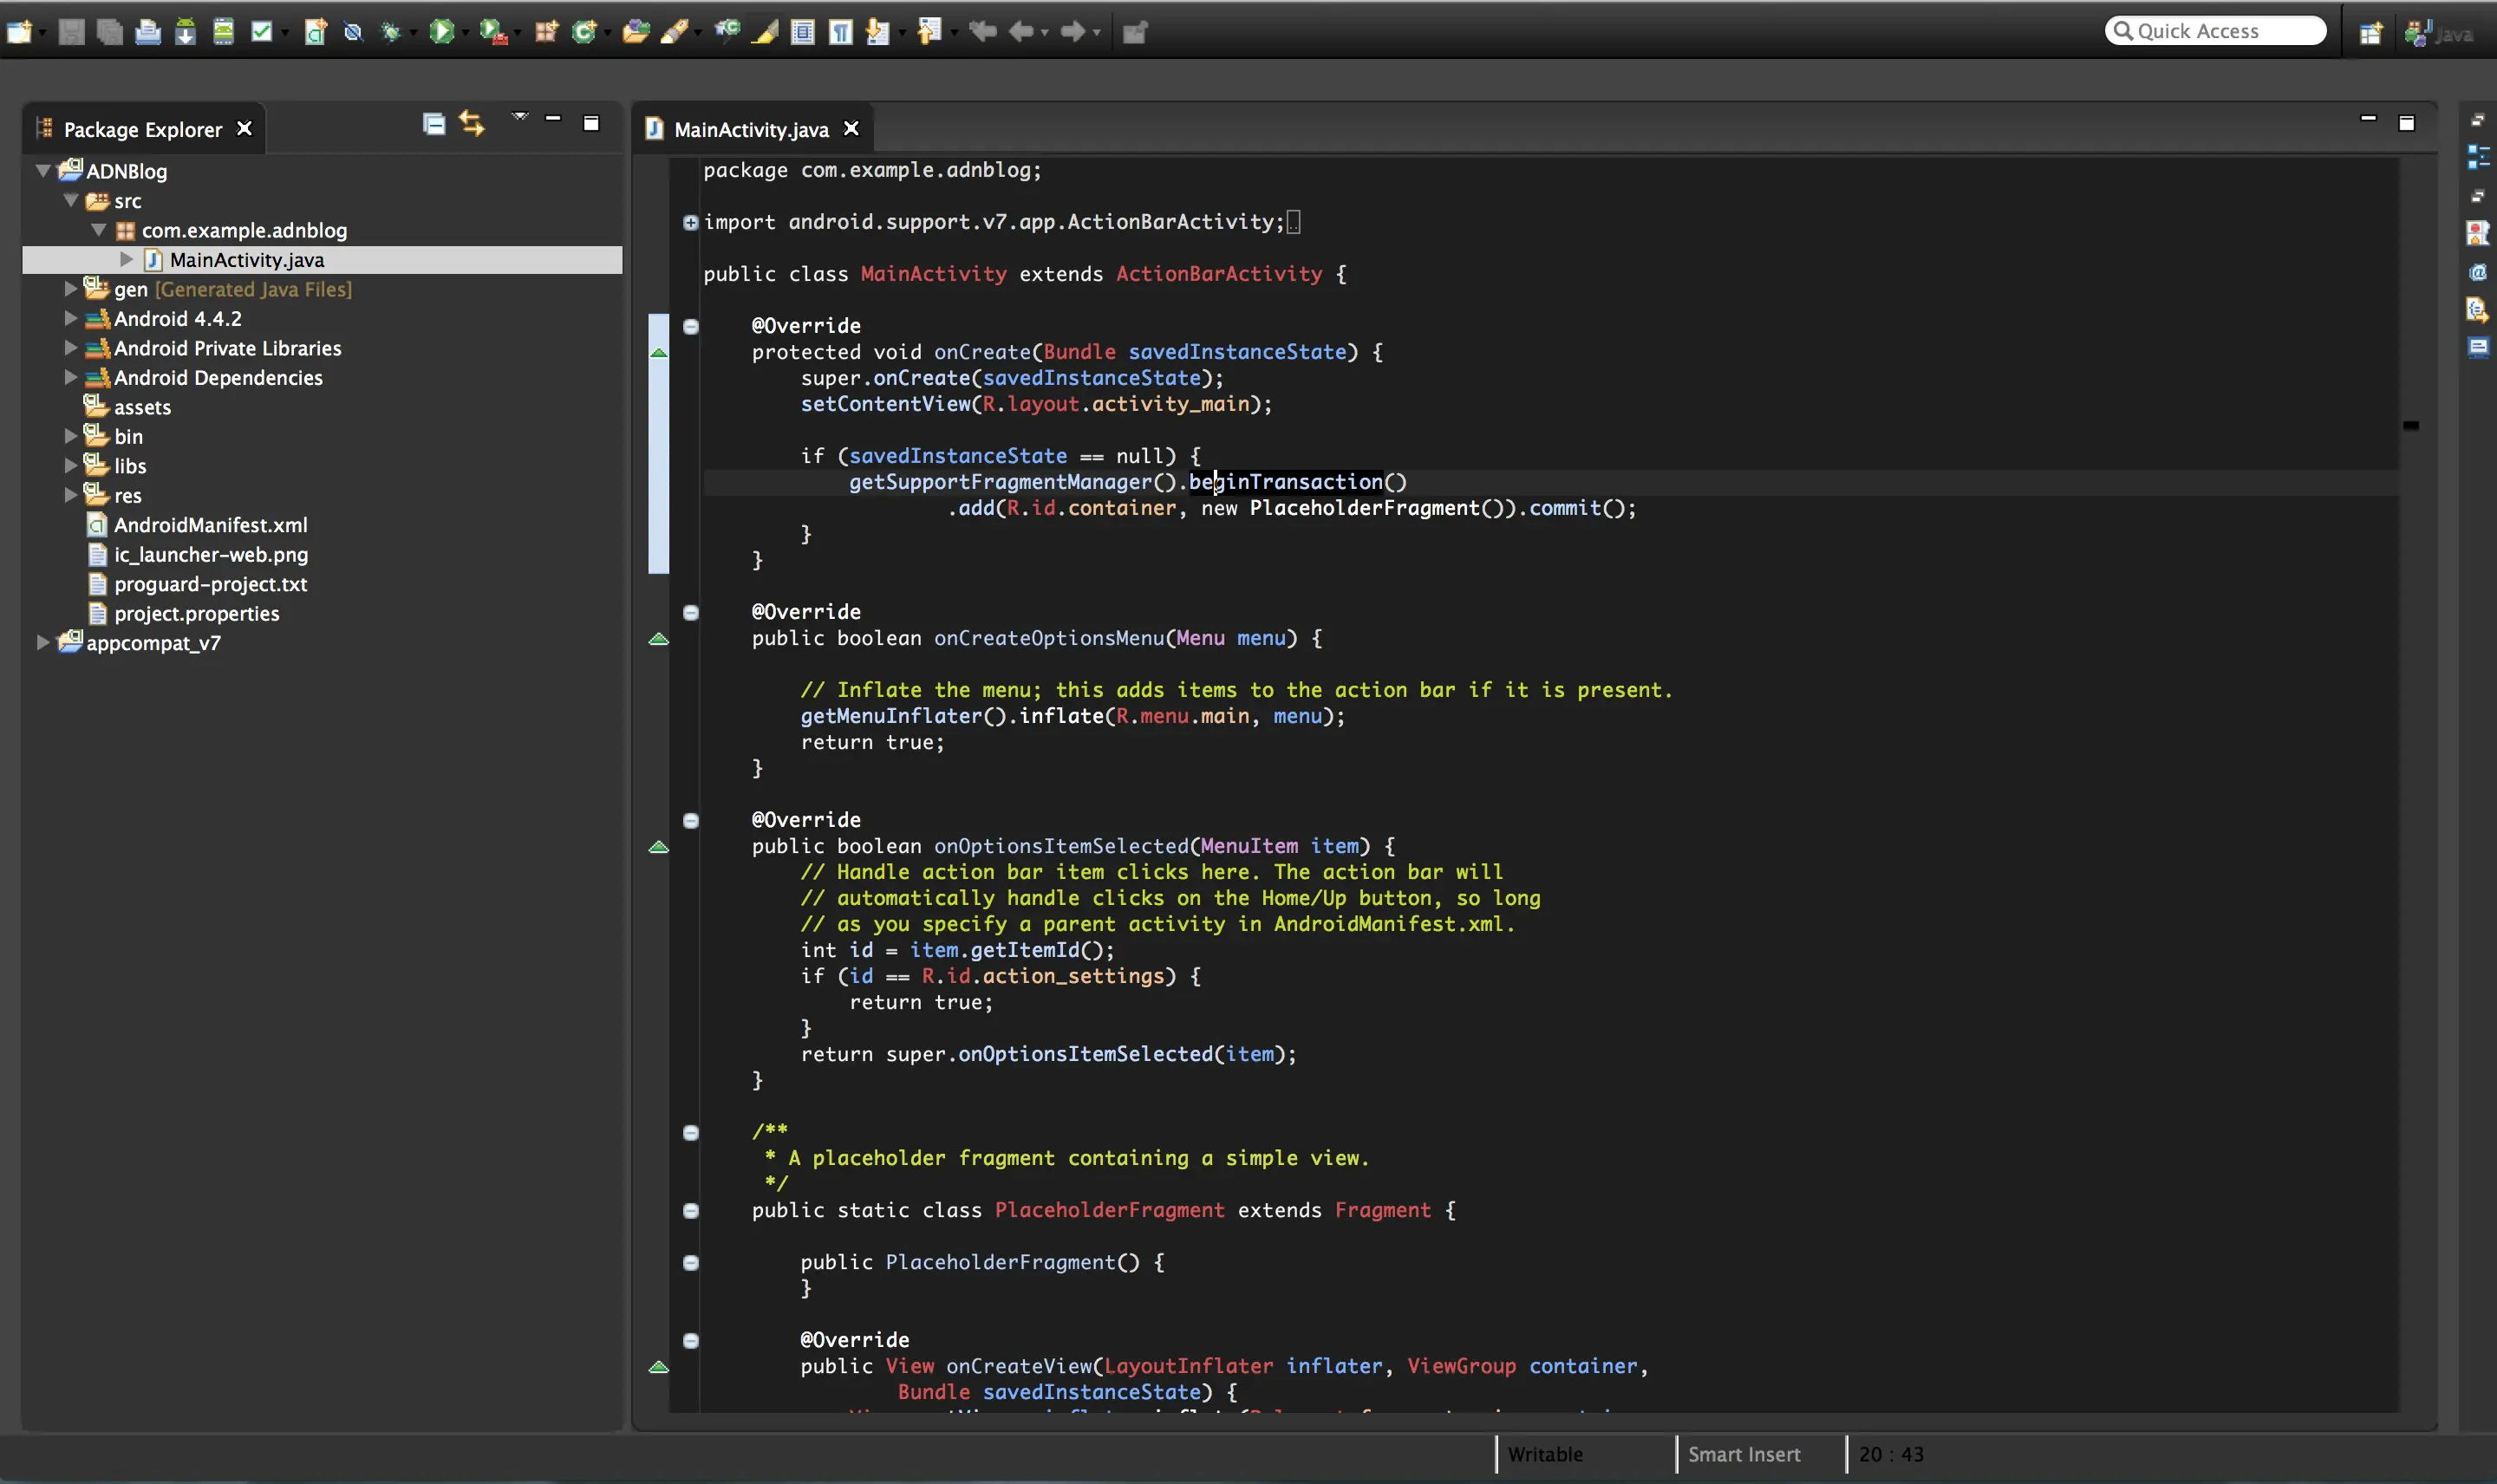This screenshot has height=1484, width=2497.
Task: Close the MainActivity.java editor tab
Action: pyautogui.click(x=851, y=128)
